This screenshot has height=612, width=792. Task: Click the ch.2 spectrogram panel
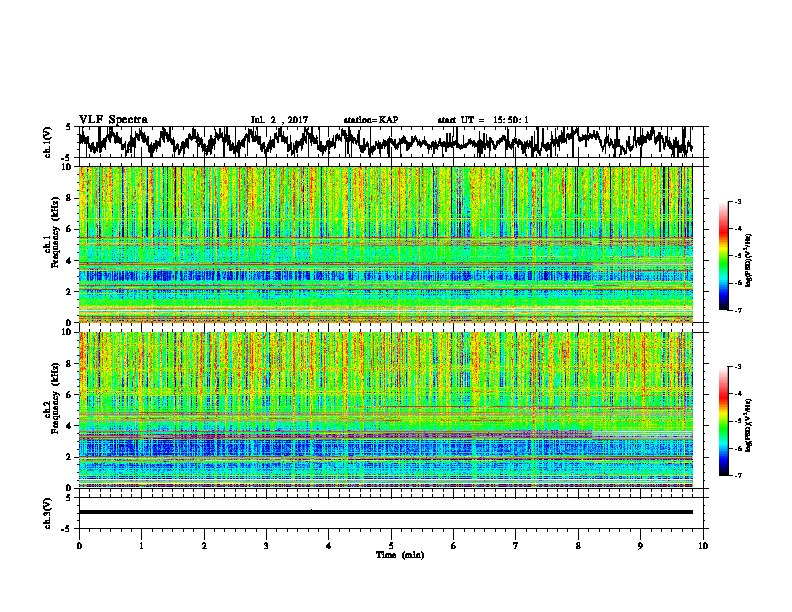(385, 410)
